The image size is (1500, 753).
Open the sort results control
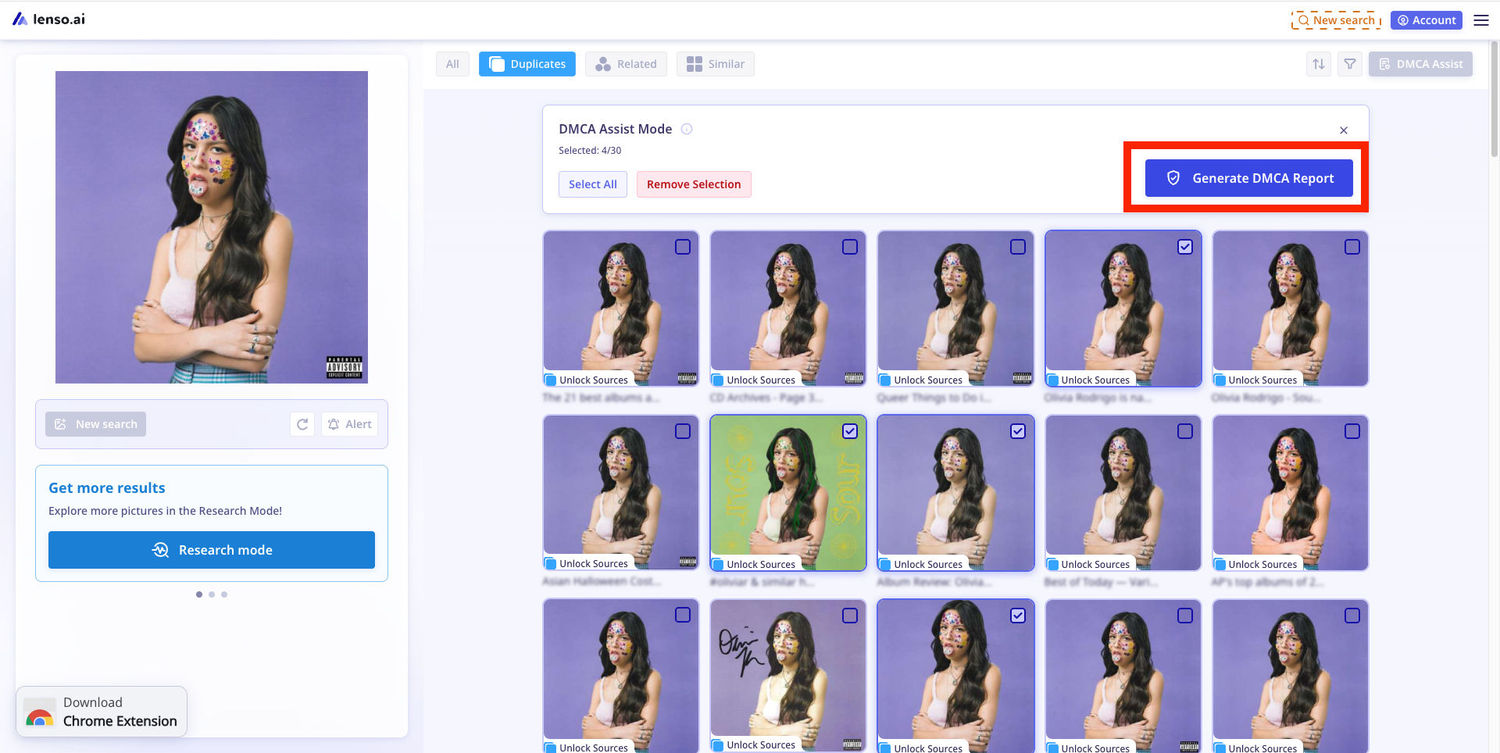coord(1319,64)
